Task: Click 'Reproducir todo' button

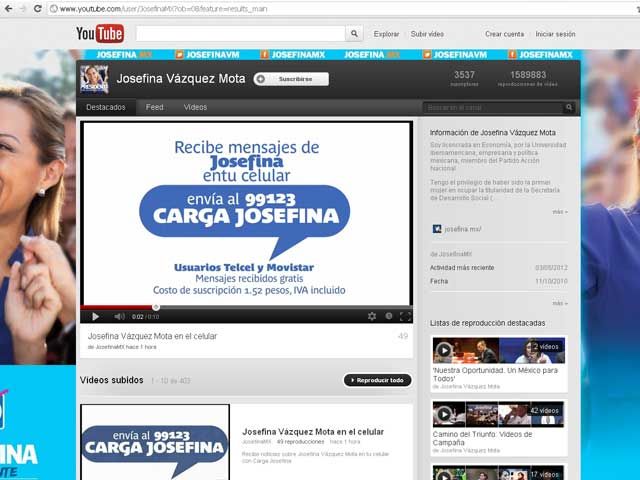Action: click(377, 380)
